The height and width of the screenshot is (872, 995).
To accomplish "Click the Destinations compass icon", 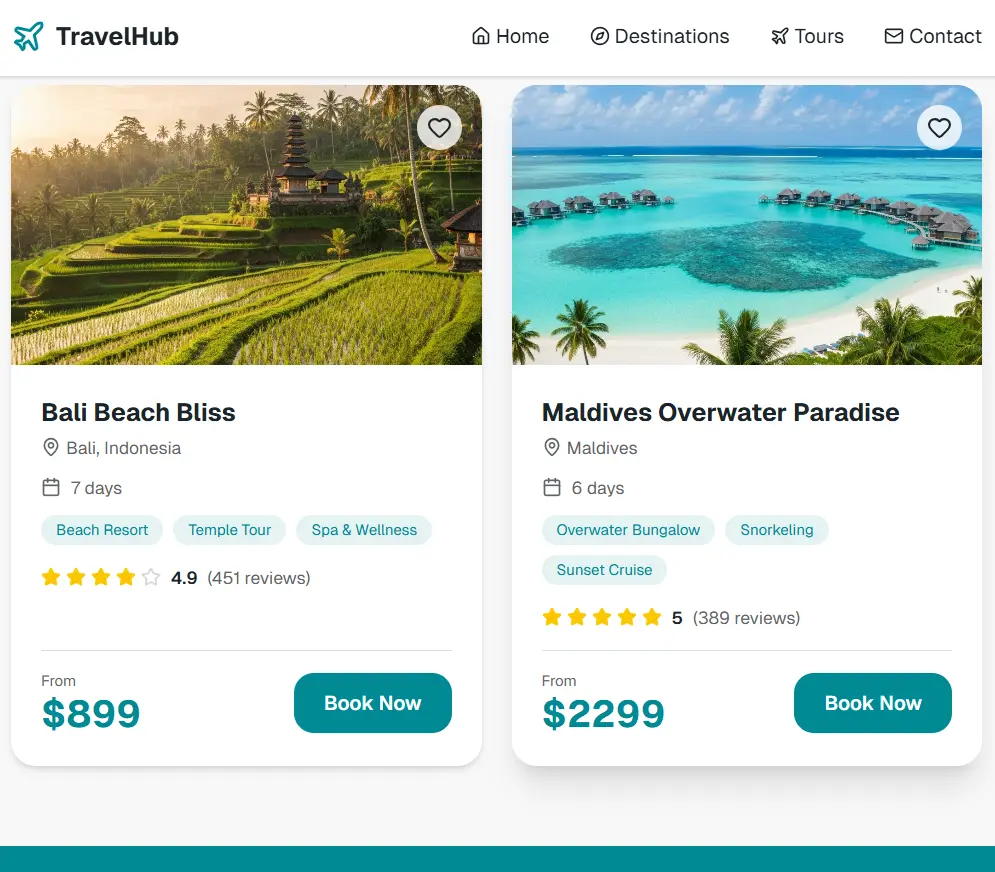I will coord(600,37).
